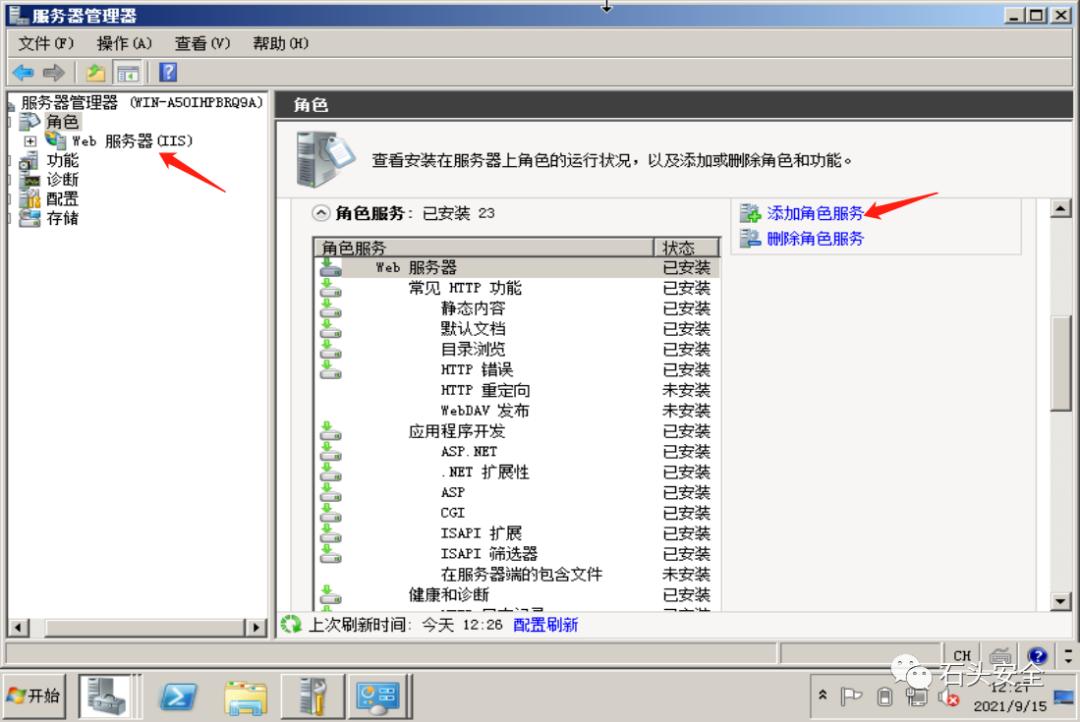The width and height of the screenshot is (1080, 722).
Task: Click the CH language indicator in the taskbar
Action: click(961, 655)
